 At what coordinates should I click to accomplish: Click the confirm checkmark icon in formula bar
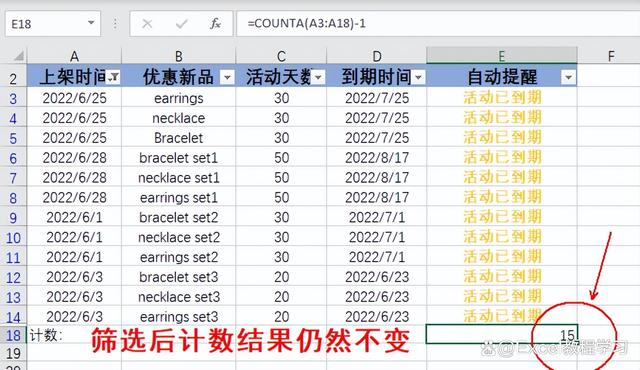(x=182, y=24)
